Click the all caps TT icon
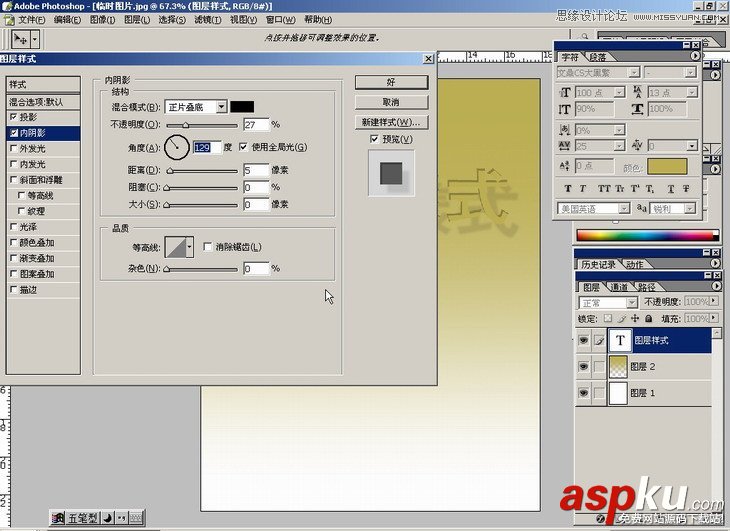The height and width of the screenshot is (531, 730). pyautogui.click(x=604, y=188)
